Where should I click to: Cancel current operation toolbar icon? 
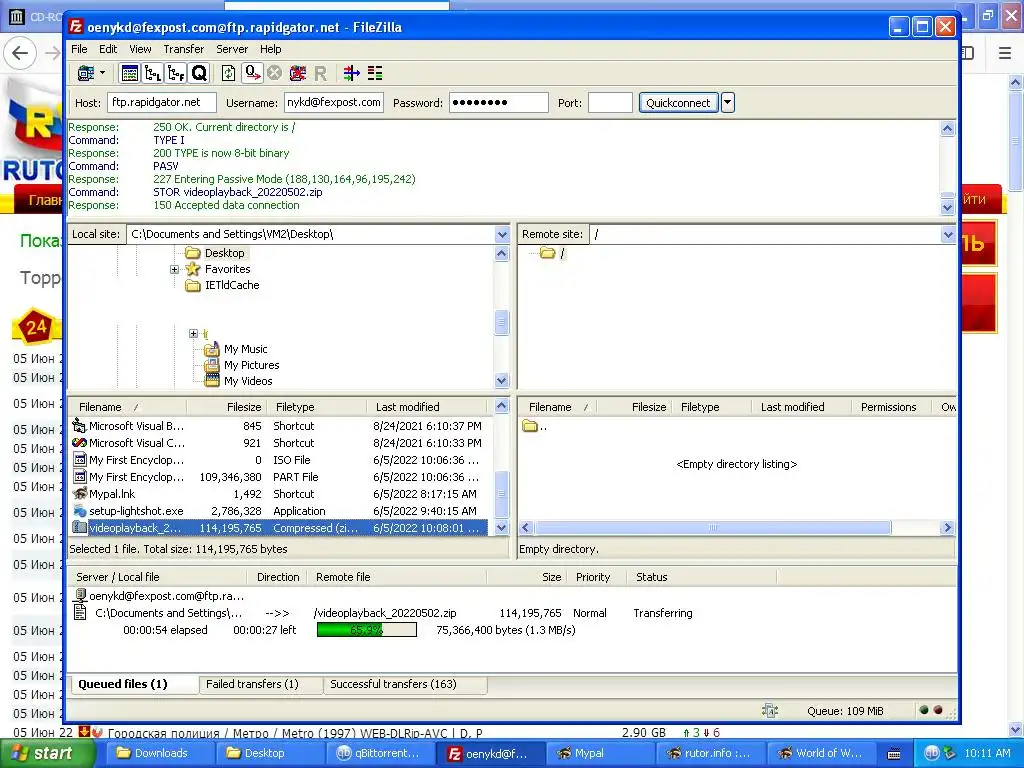pyautogui.click(x=275, y=73)
